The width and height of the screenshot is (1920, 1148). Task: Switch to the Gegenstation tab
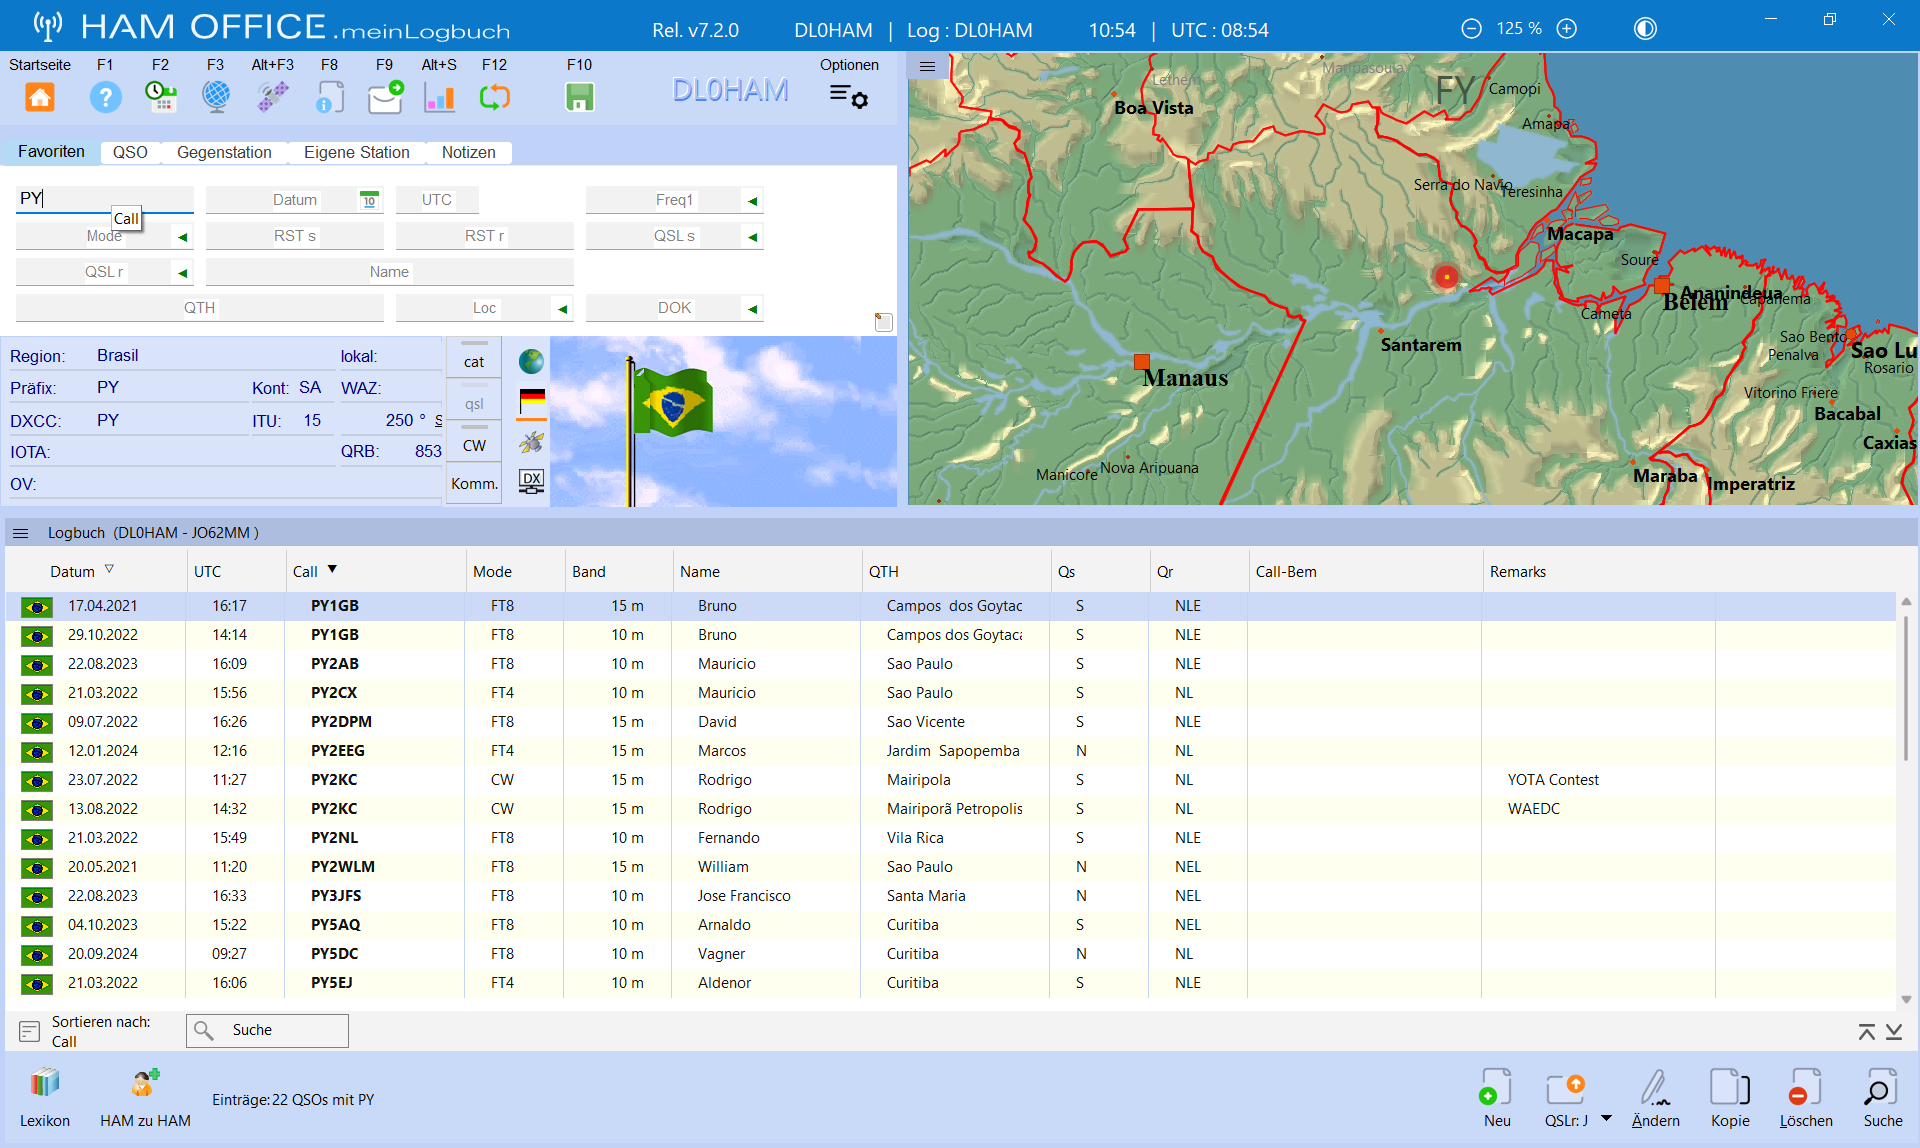click(224, 152)
